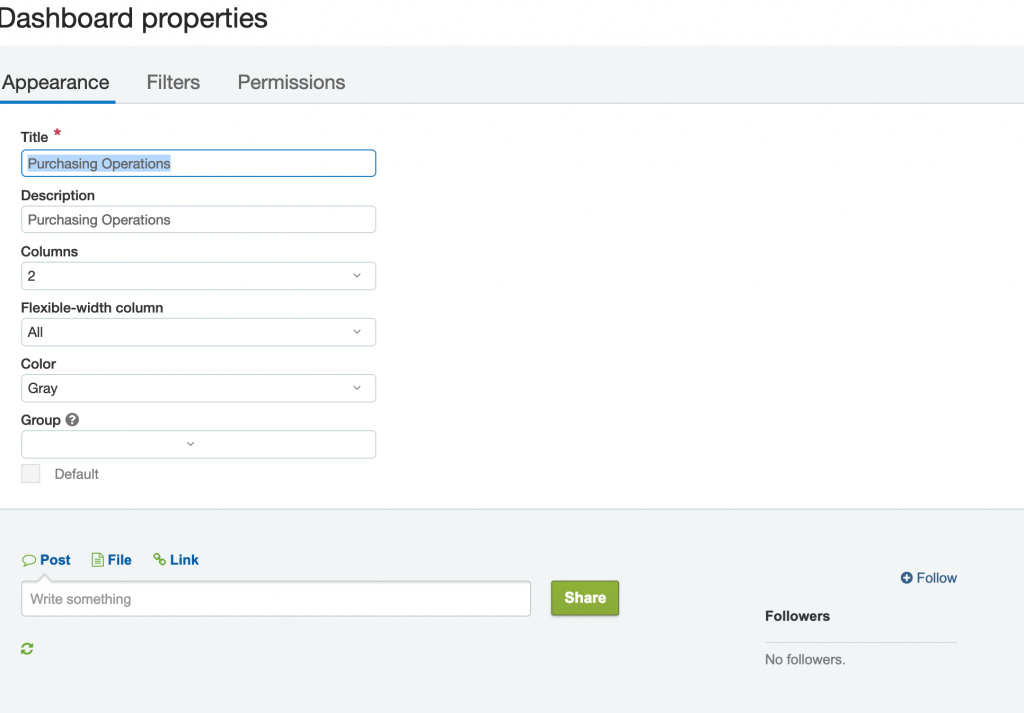
Task: Click into the Description field
Action: (198, 220)
